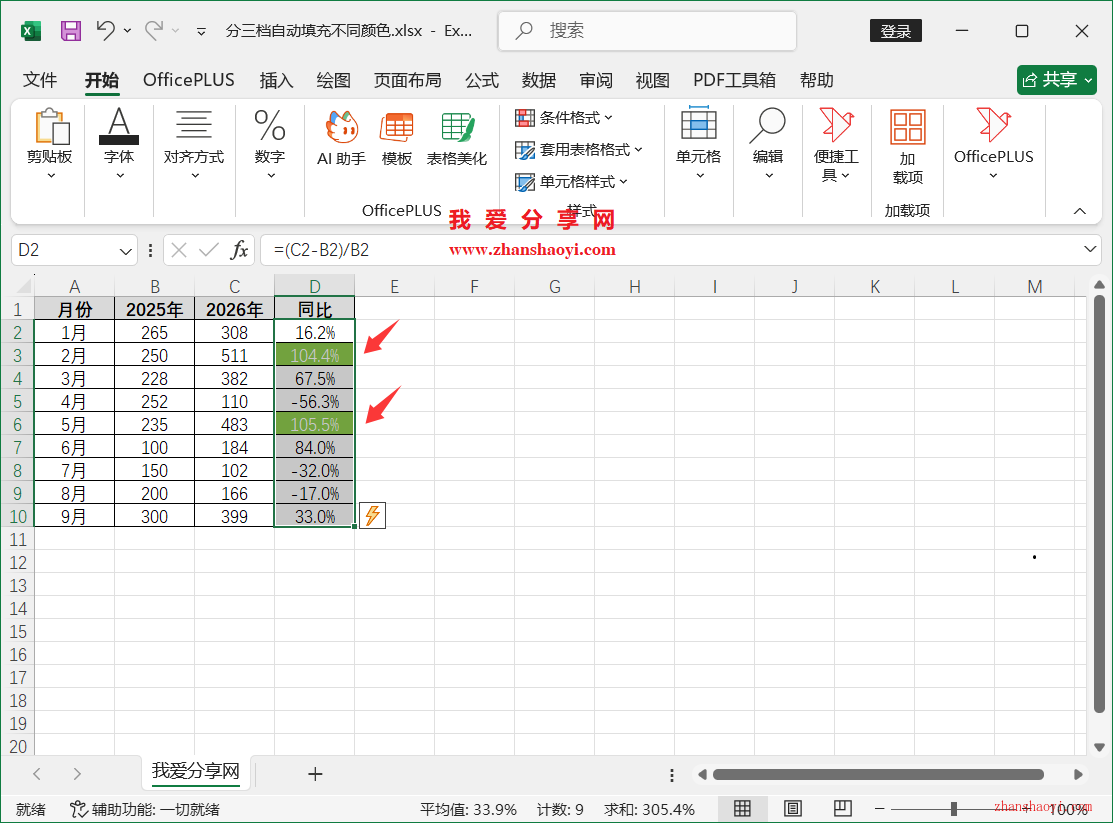Select row 5 header

[17, 402]
